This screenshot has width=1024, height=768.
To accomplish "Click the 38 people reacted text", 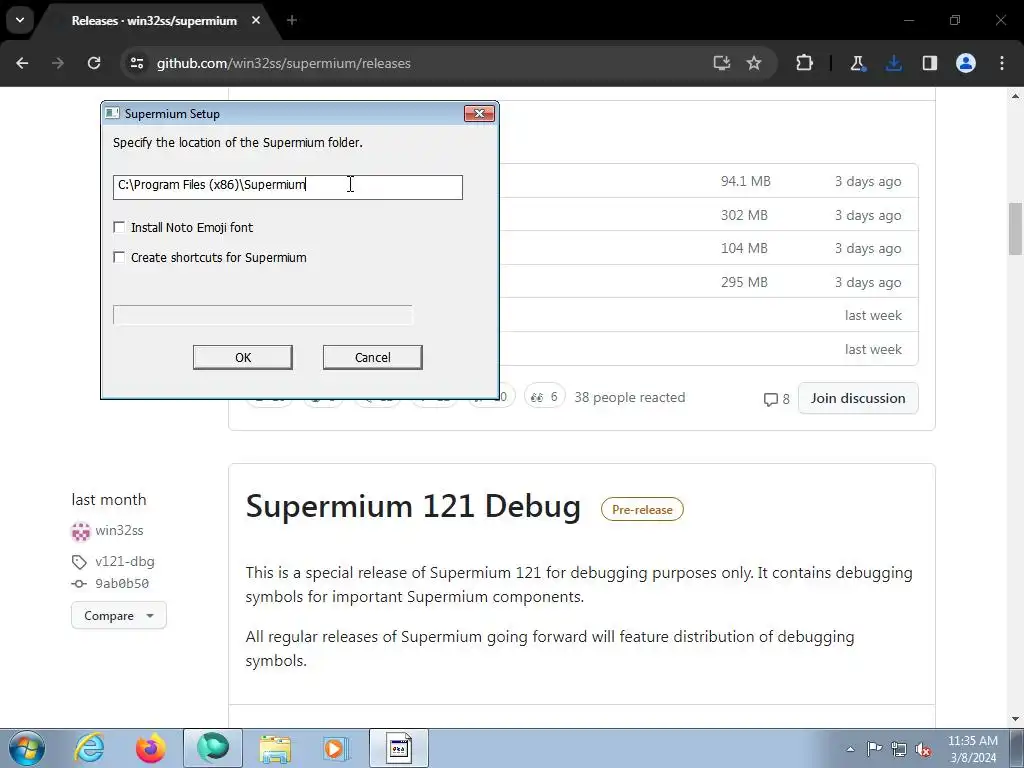I will (630, 397).
